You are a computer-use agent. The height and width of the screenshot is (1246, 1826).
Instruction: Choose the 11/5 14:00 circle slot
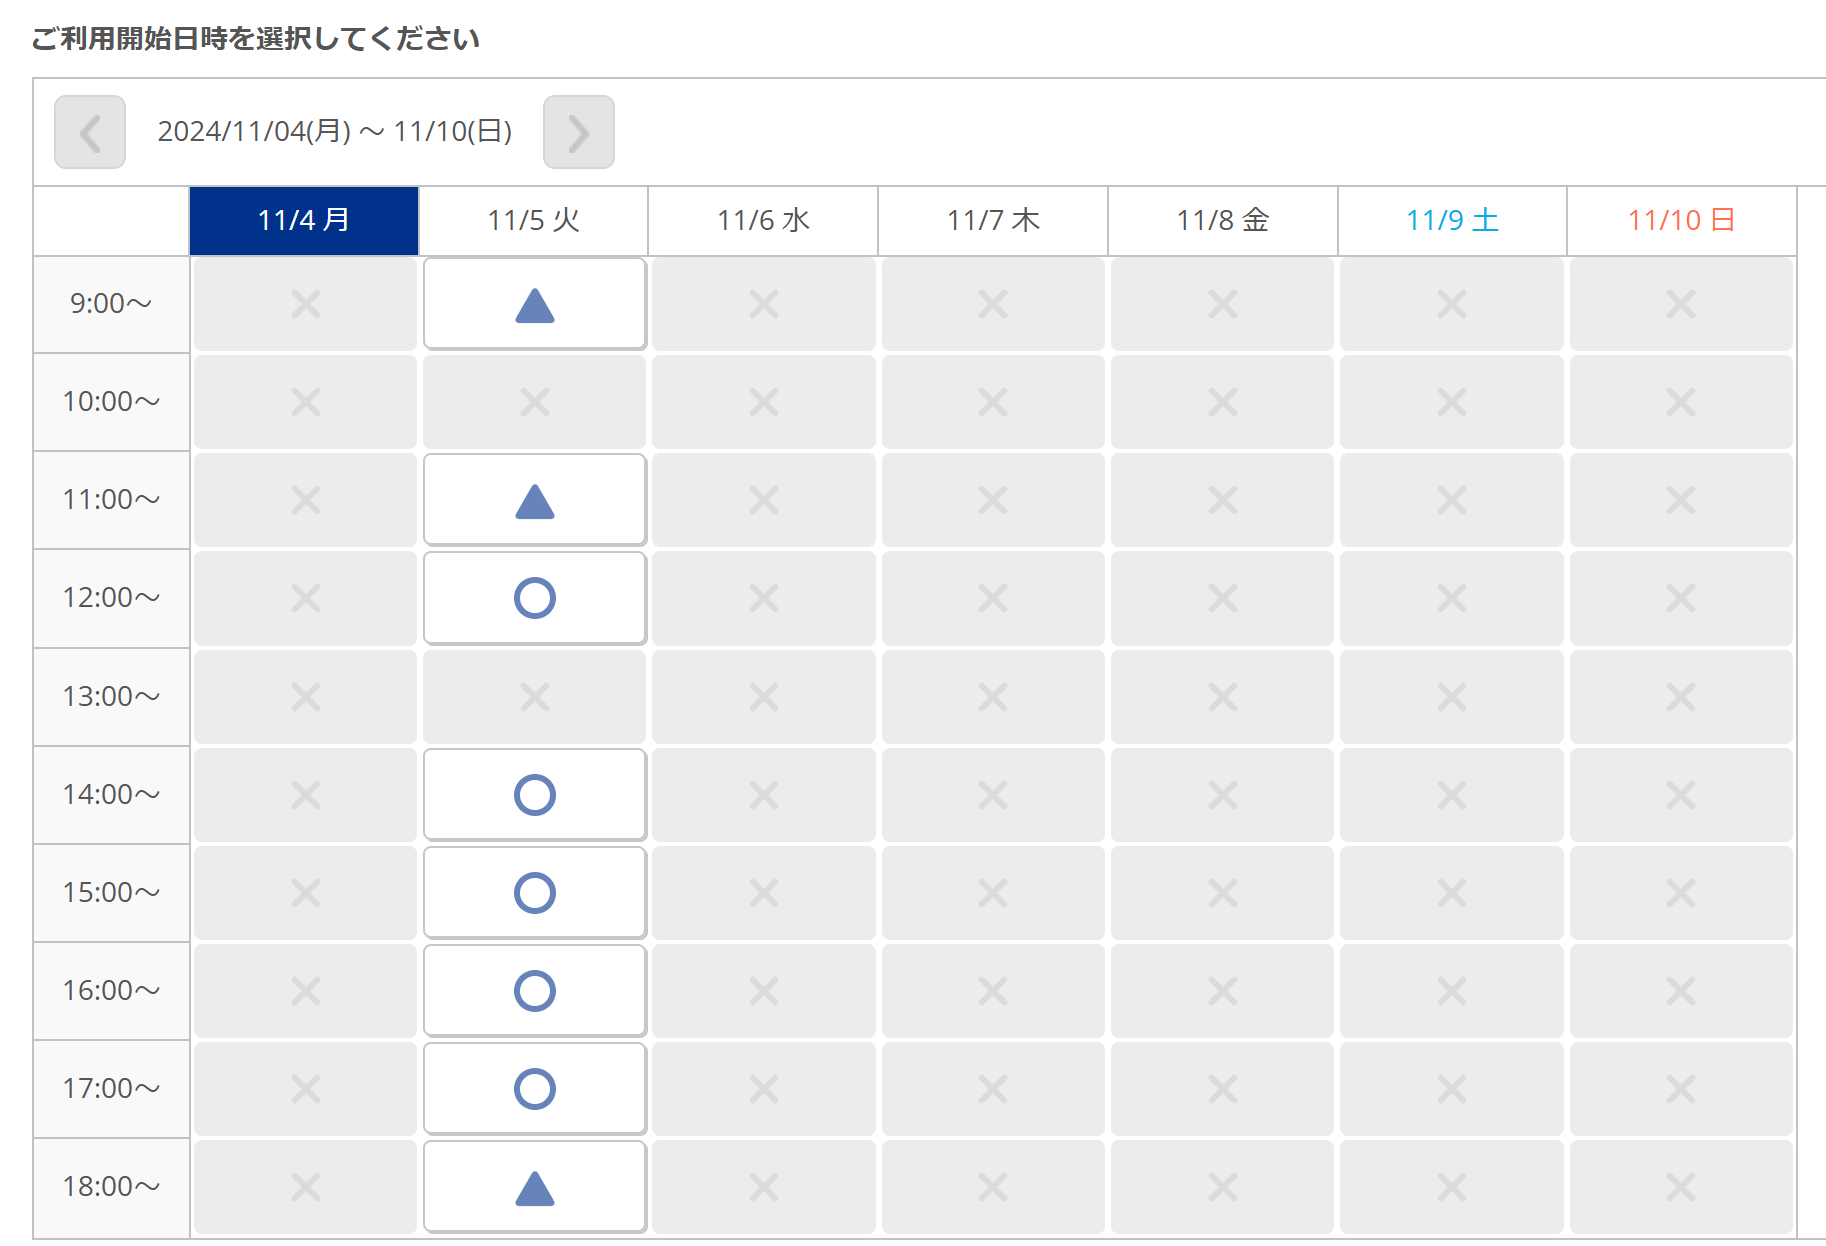[535, 795]
